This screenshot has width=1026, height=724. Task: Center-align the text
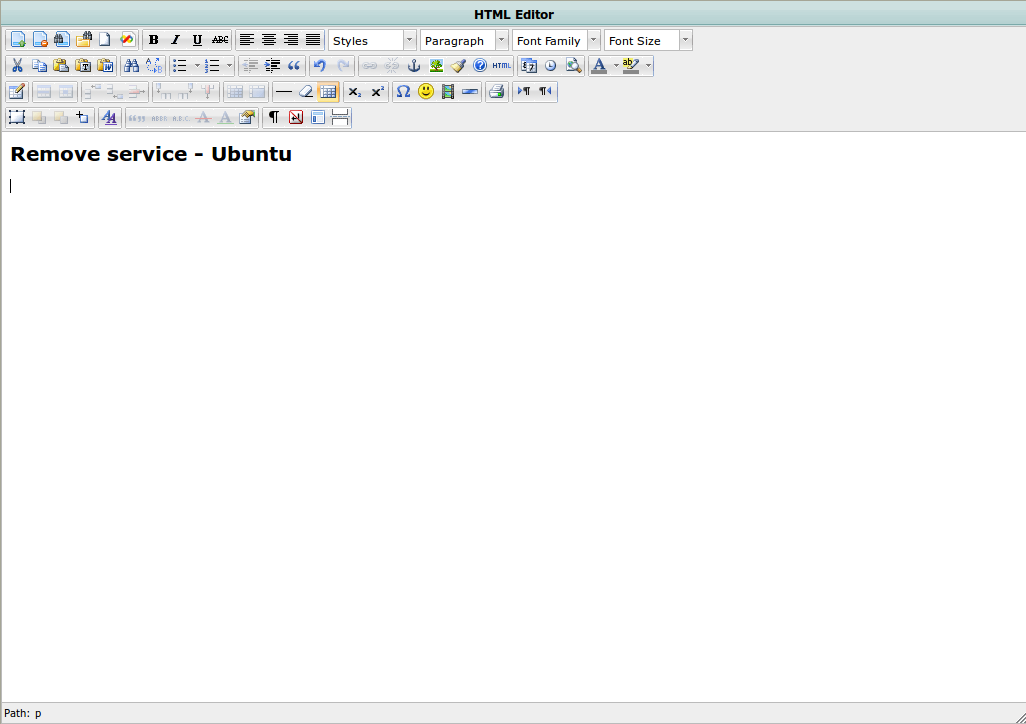269,40
